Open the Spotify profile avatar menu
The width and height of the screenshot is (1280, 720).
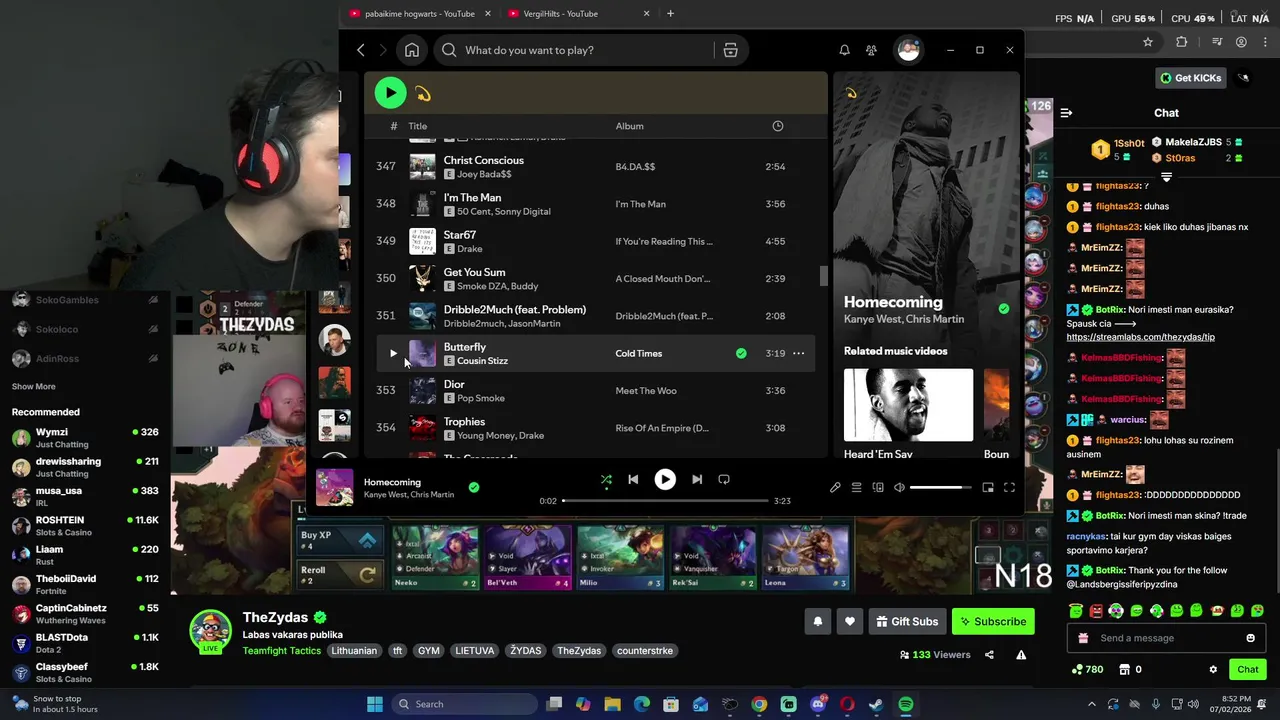tap(908, 50)
